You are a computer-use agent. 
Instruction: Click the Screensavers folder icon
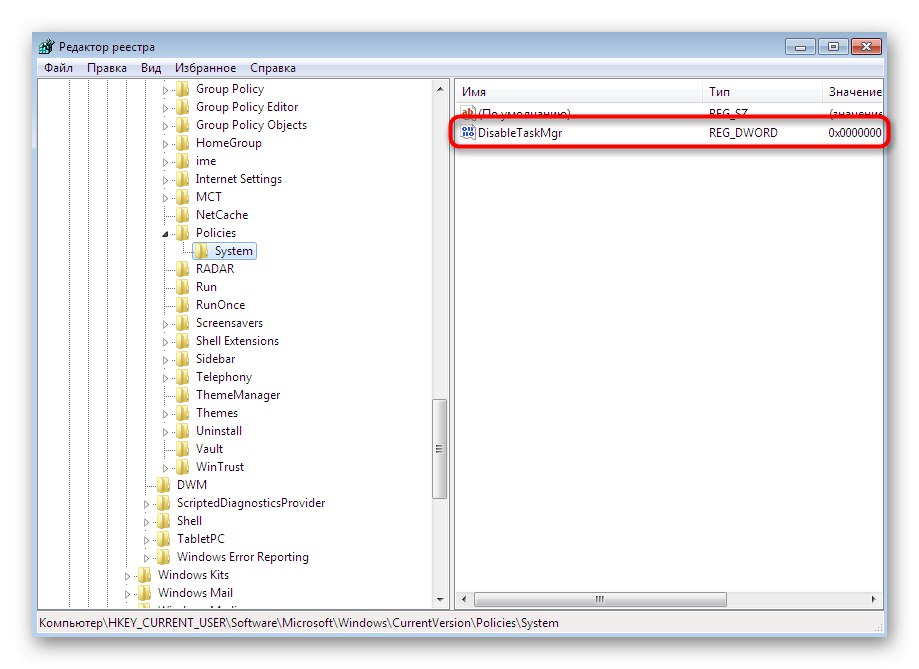click(x=183, y=323)
